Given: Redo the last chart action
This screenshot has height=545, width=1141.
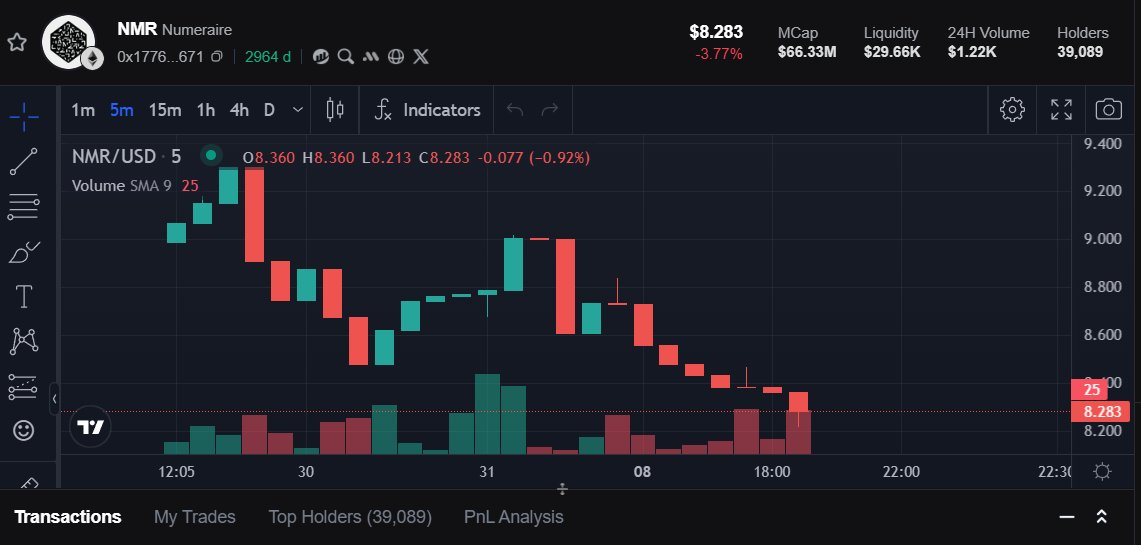Looking at the screenshot, I should 550,110.
